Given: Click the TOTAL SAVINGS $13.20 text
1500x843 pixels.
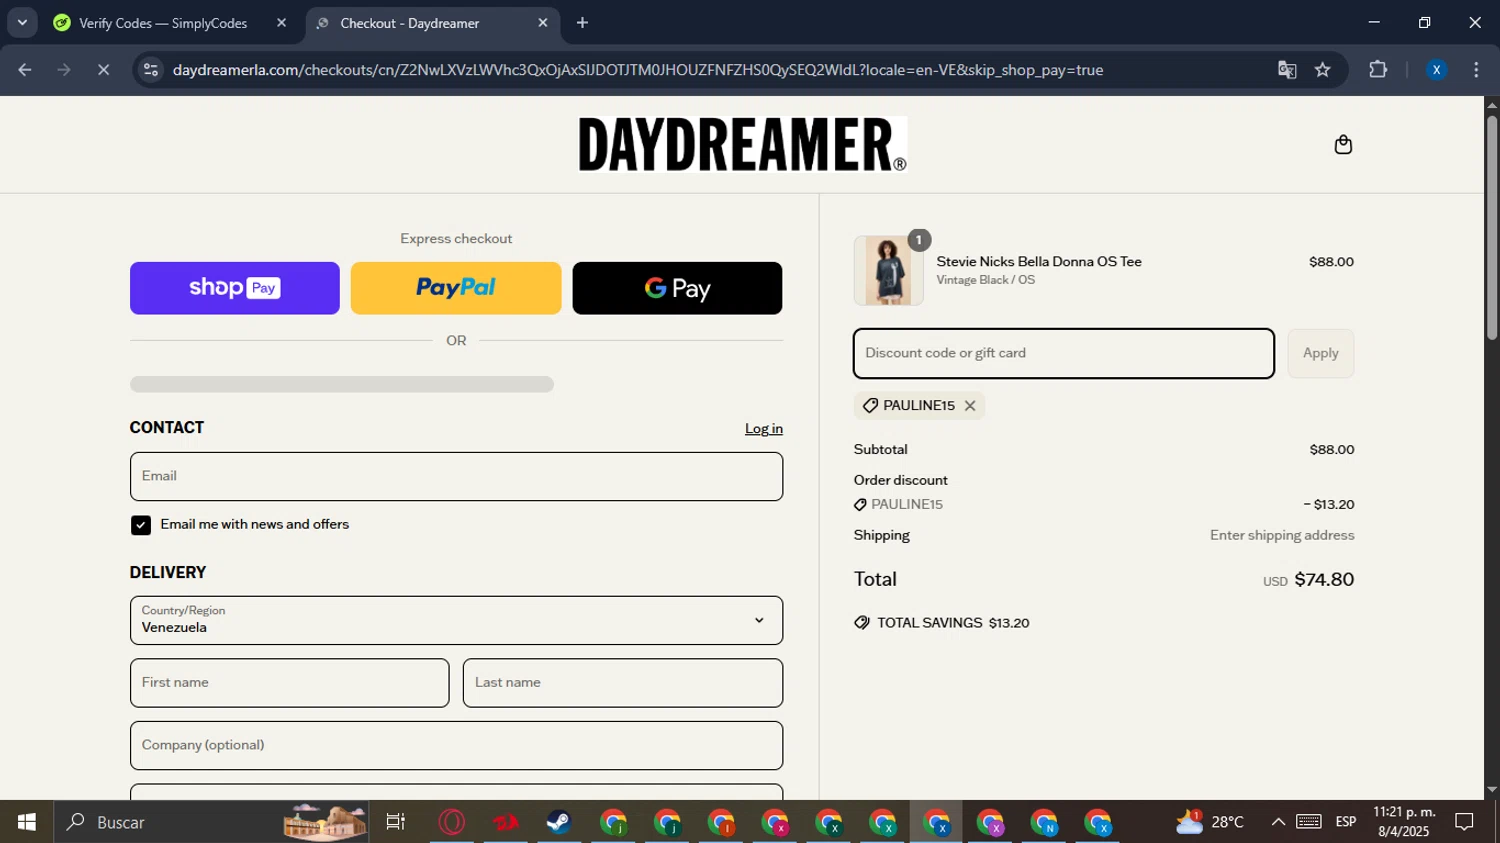Looking at the screenshot, I should click(x=953, y=623).
